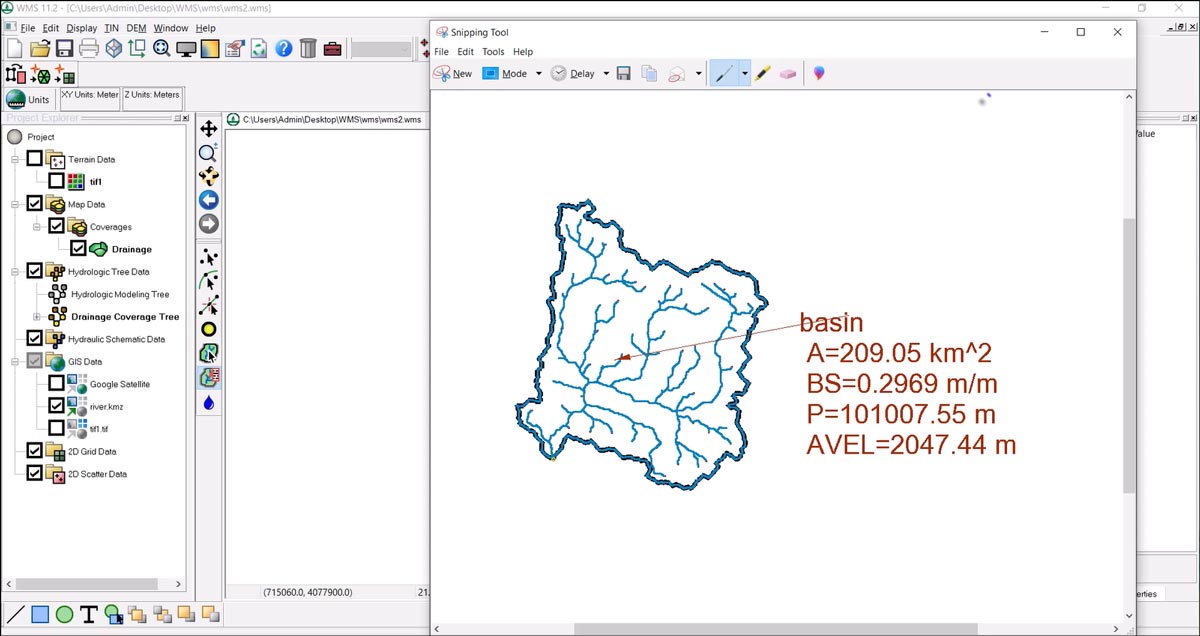Click the Snipping Tool vertical scrollbar
Viewport: 1200px width, 636px height.
tap(1129, 350)
